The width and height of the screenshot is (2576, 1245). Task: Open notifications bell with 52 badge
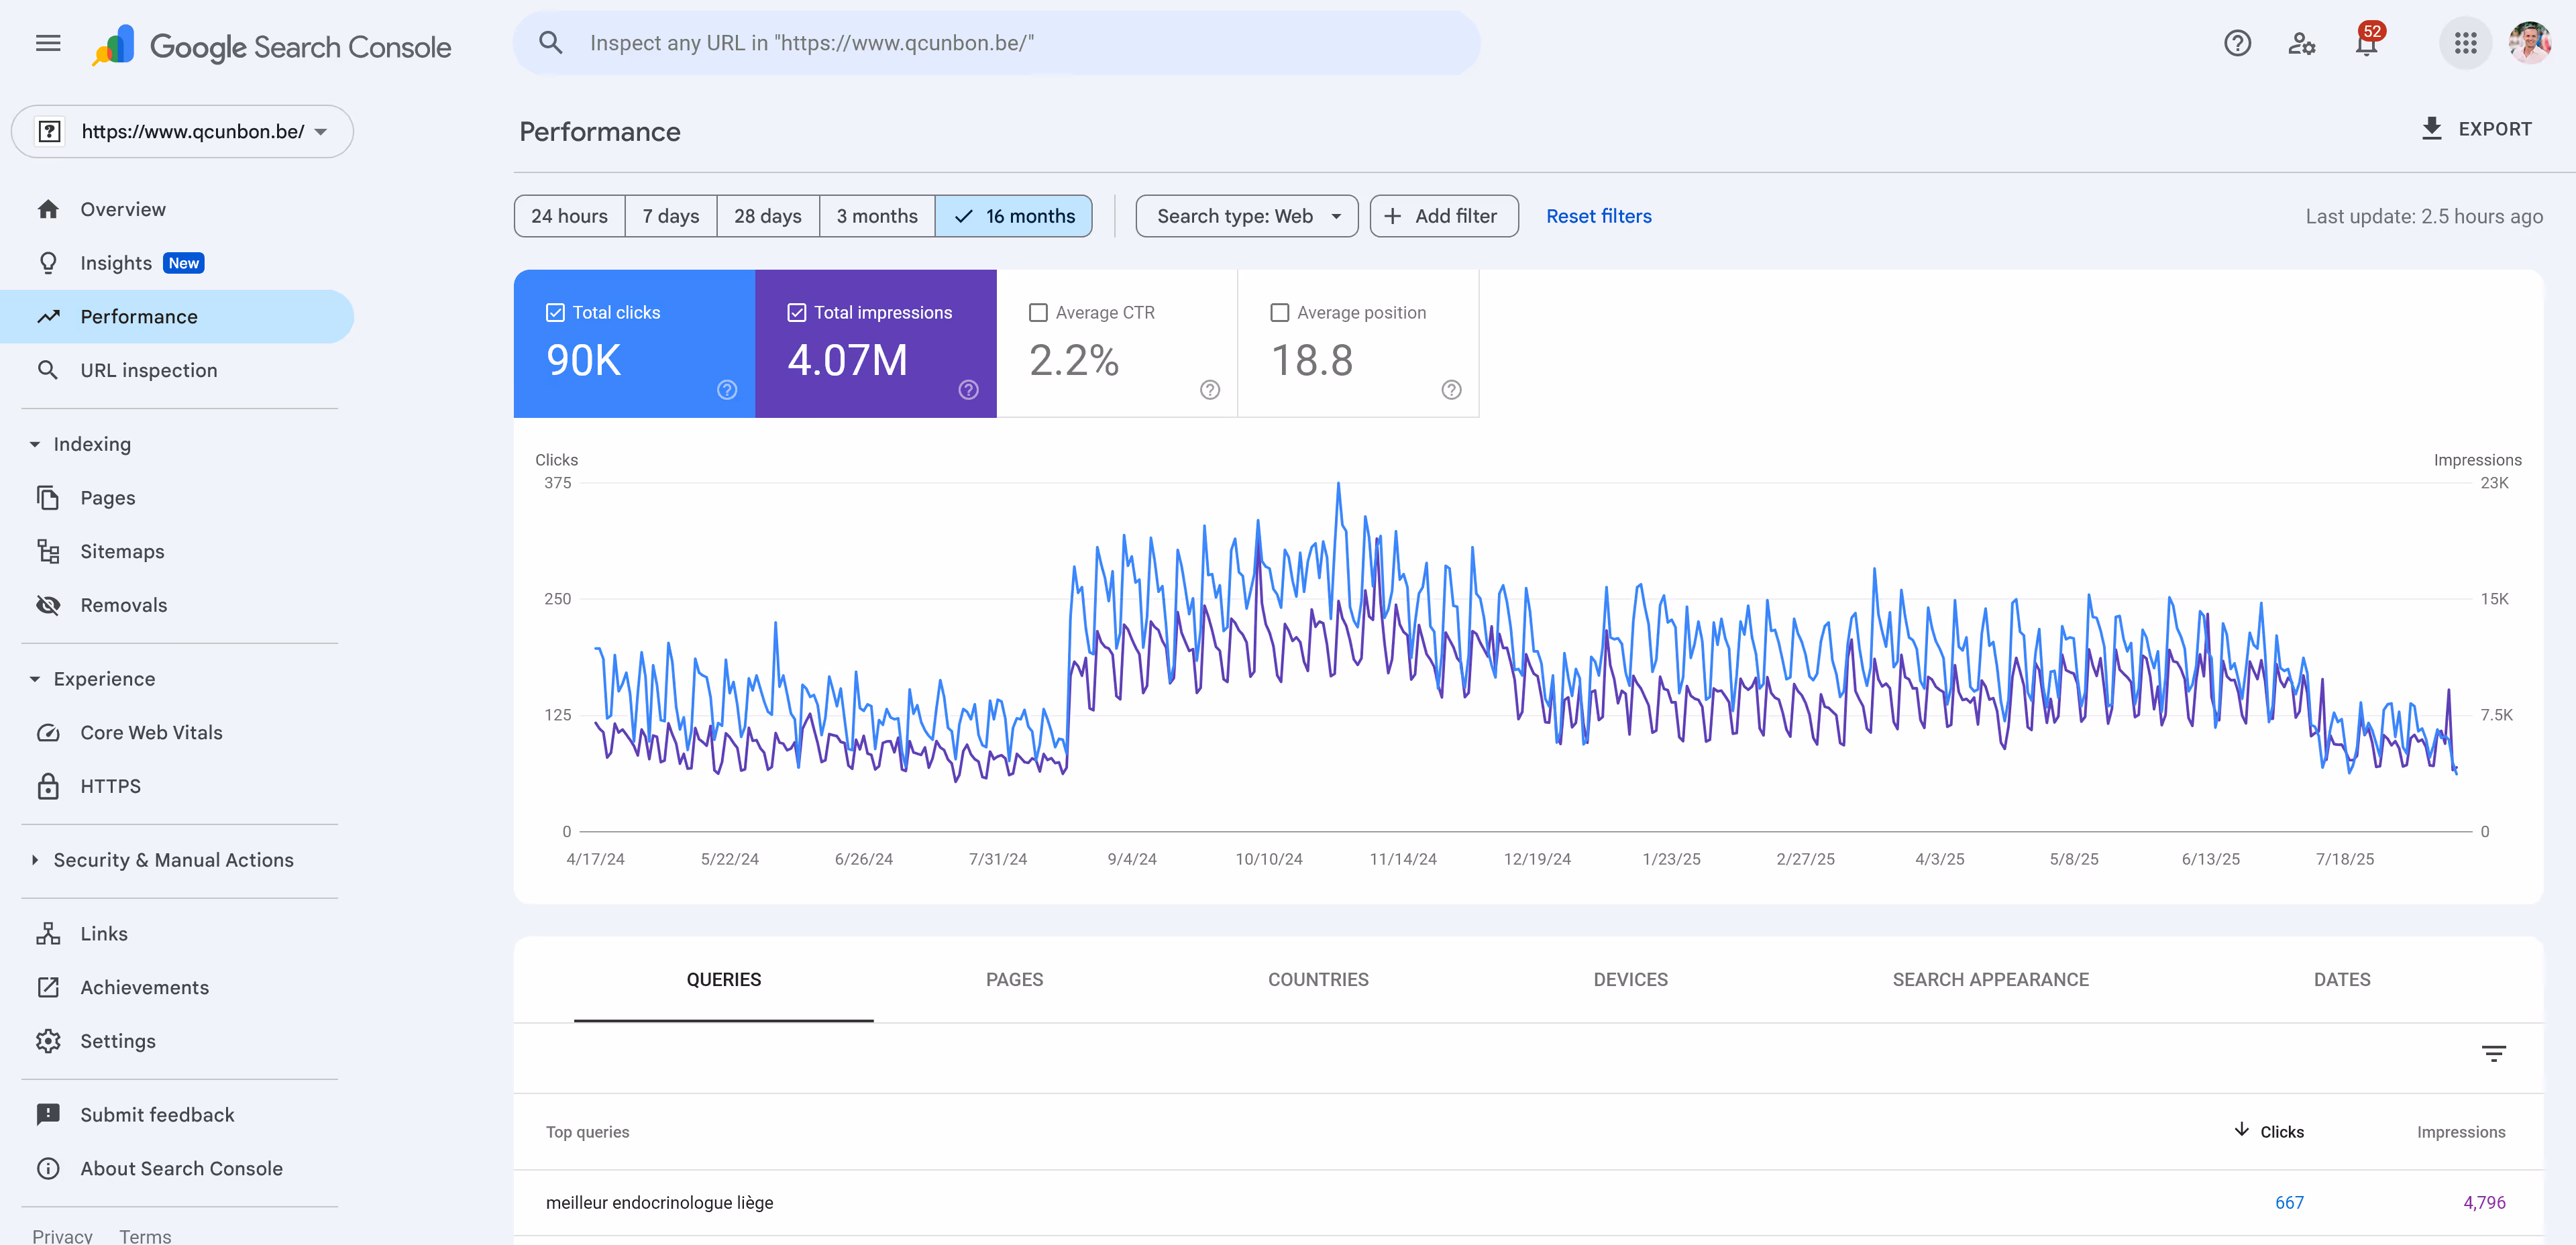2366,44
